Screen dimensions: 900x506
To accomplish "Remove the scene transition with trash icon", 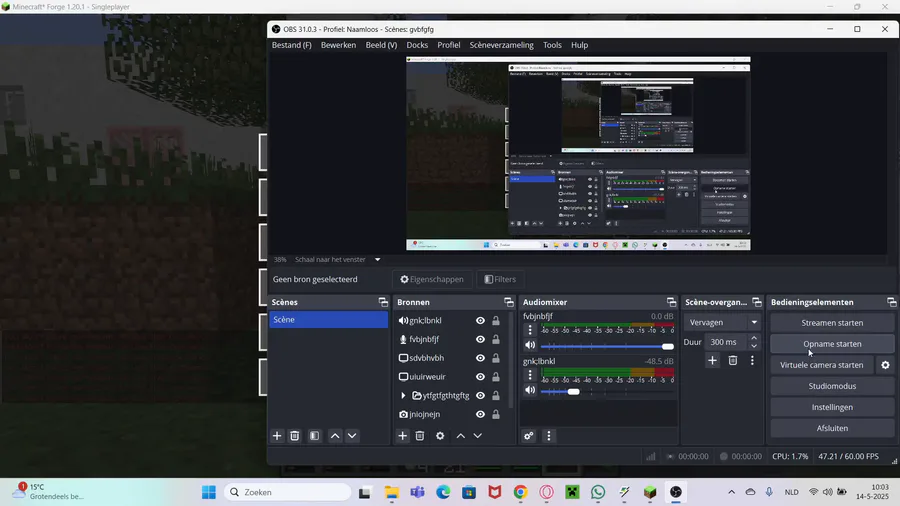I will point(732,360).
